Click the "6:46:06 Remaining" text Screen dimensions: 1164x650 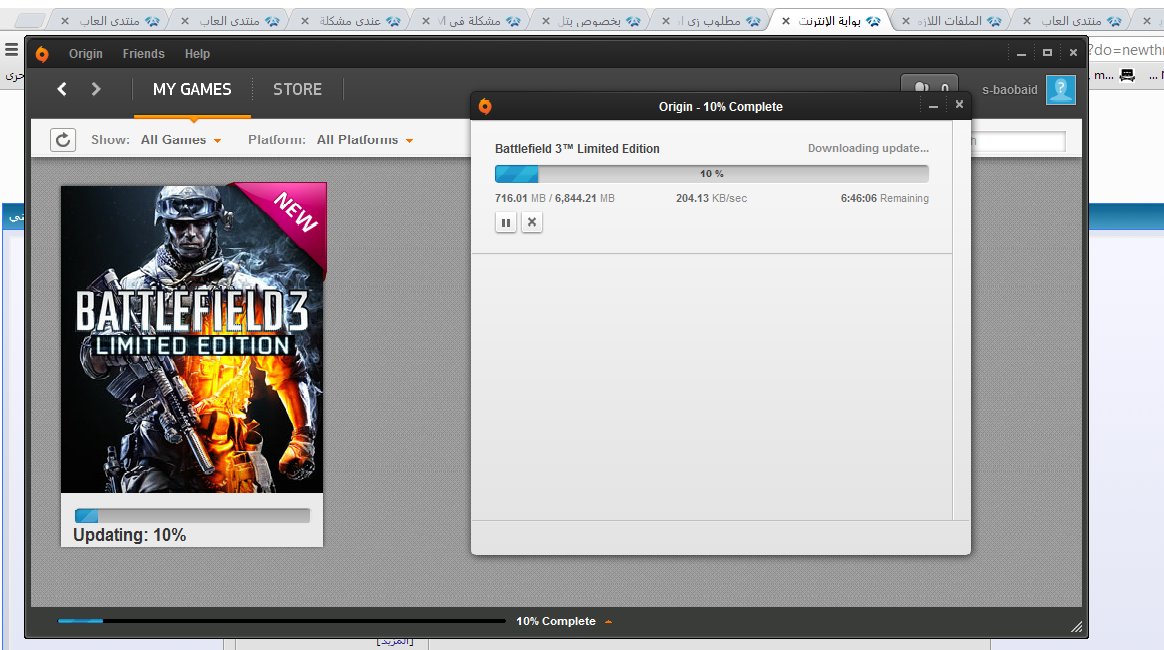coord(885,198)
